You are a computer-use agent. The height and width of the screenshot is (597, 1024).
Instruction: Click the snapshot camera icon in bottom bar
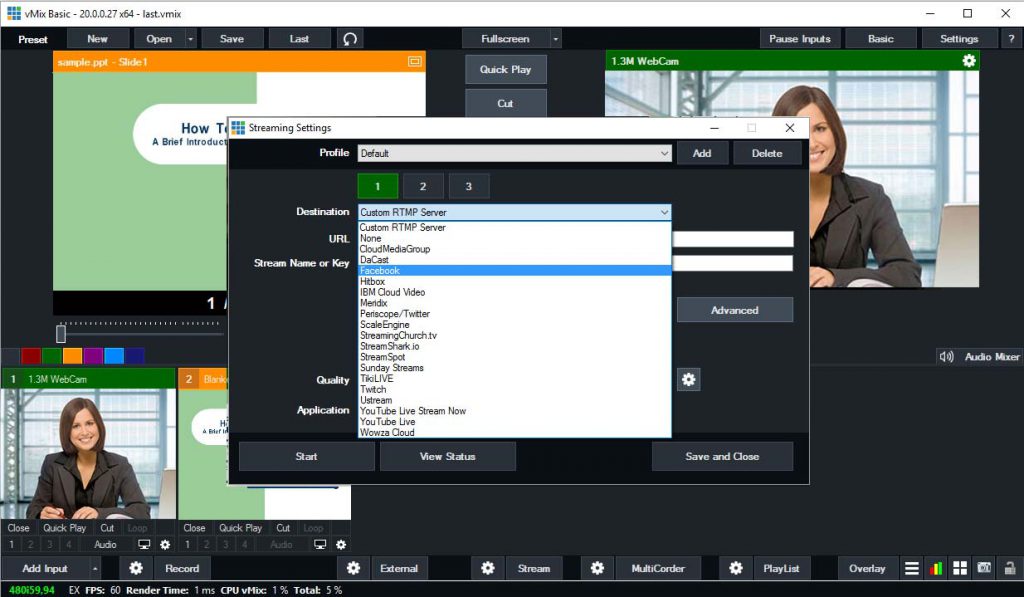pyautogui.click(x=984, y=568)
